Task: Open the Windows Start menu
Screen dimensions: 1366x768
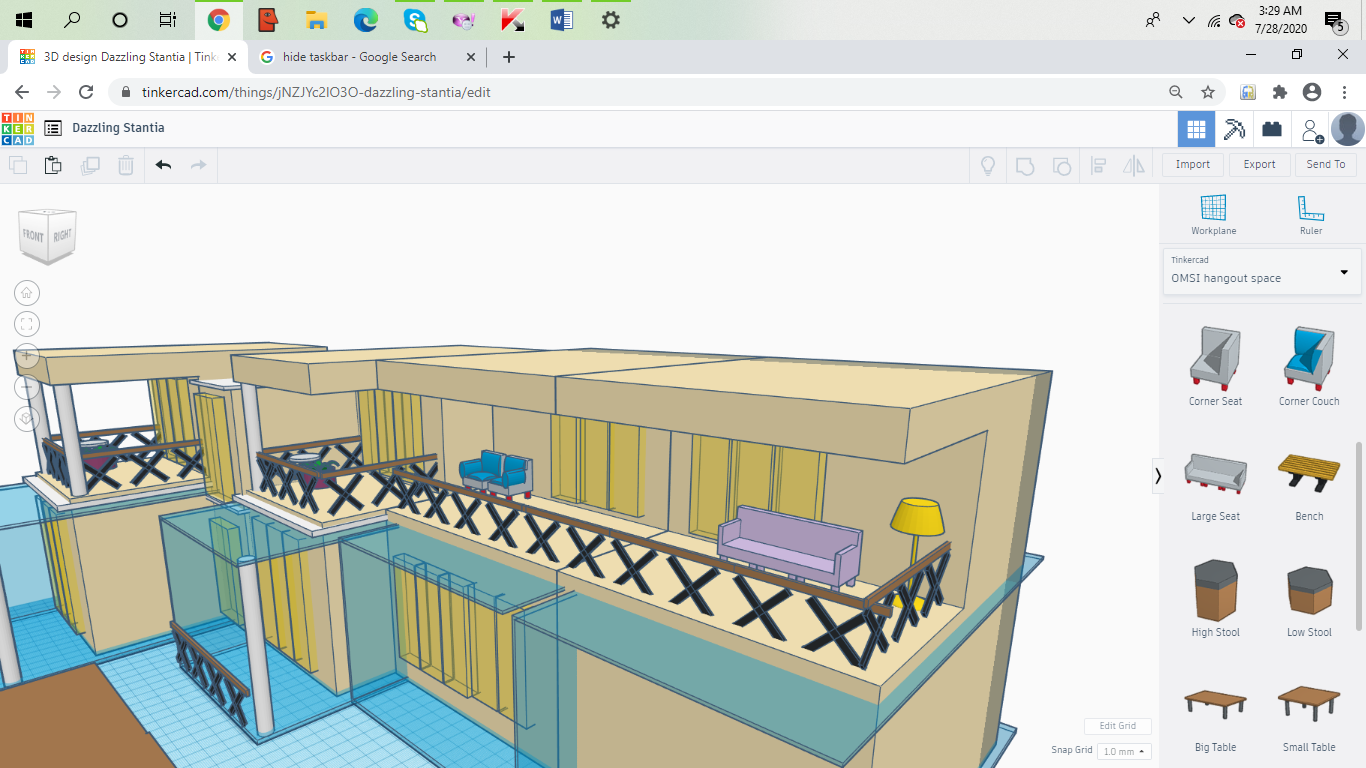Action: click(24, 20)
